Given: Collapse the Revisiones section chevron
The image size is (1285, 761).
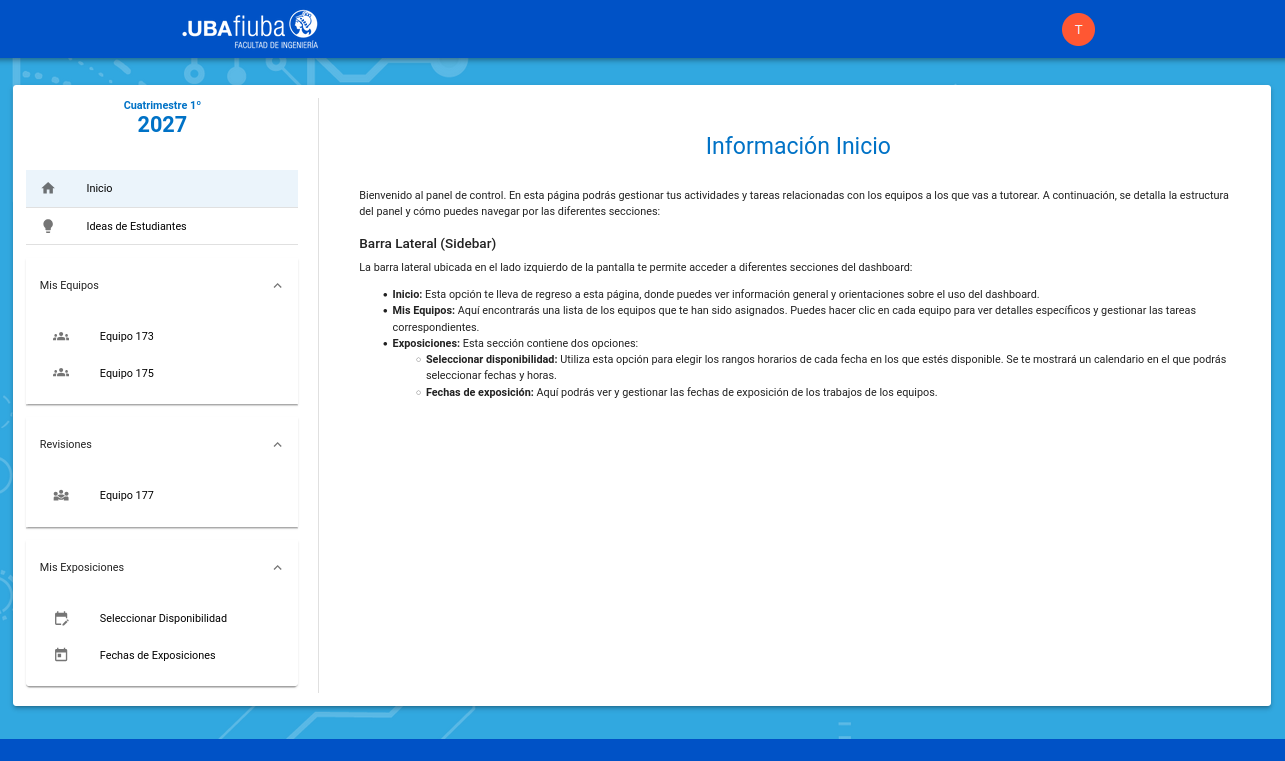Looking at the screenshot, I should point(278,444).
